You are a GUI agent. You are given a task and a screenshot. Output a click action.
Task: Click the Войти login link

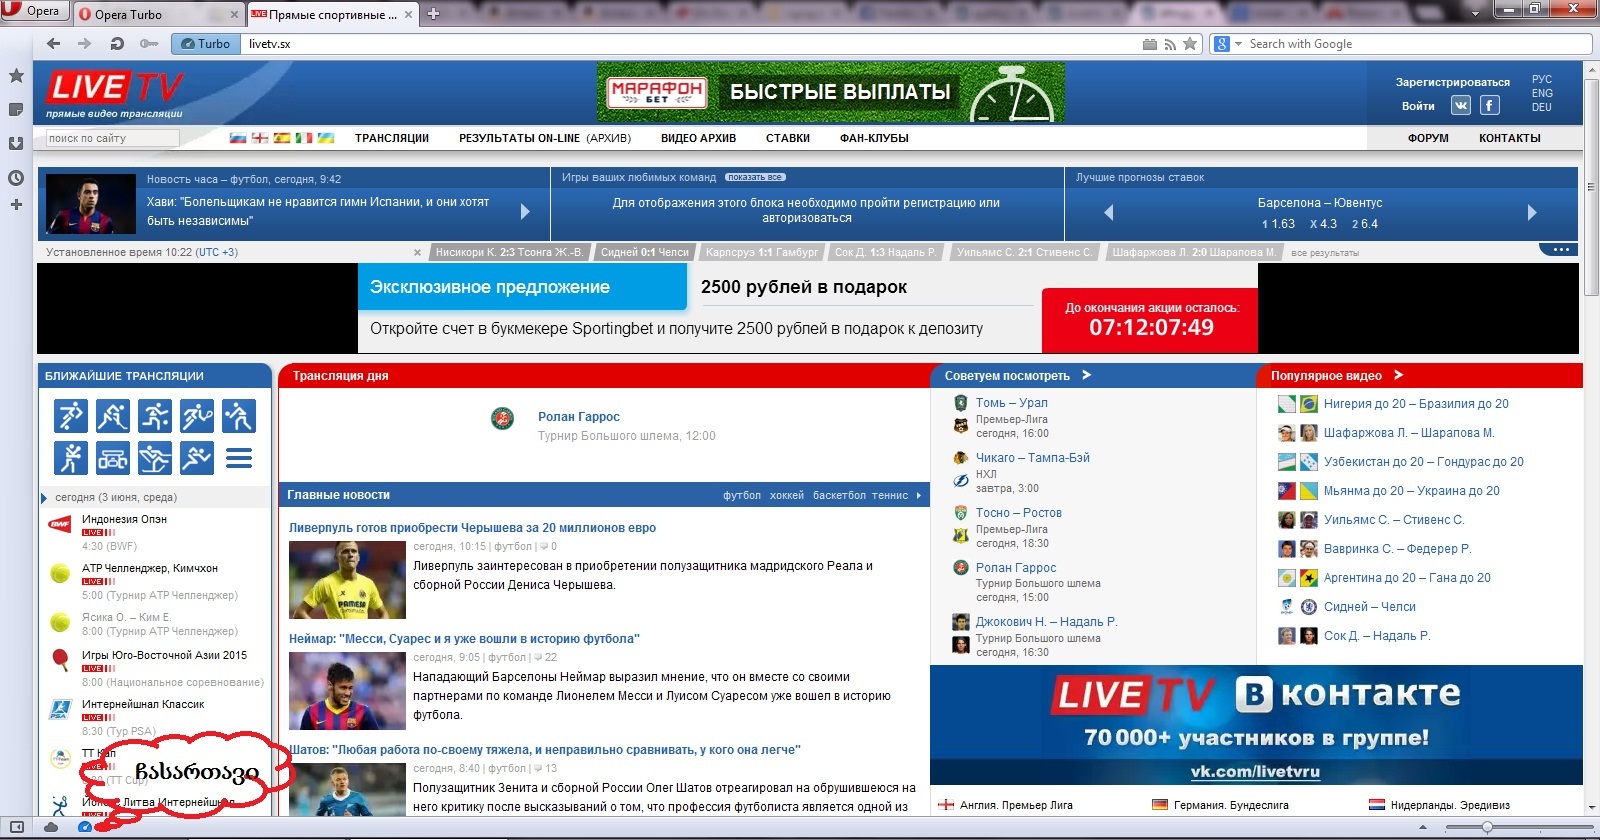(1418, 106)
